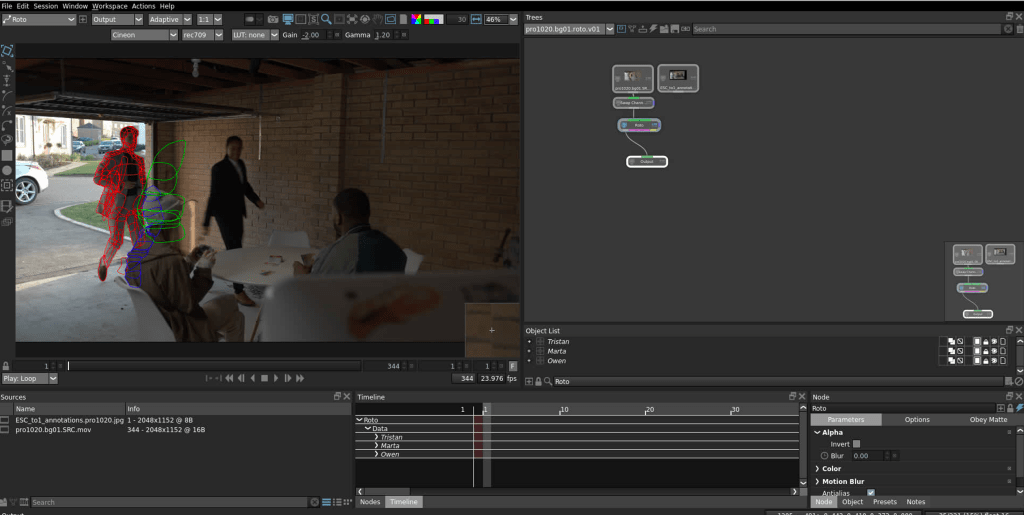Switch to the Presets tab
This screenshot has width=1024, height=515.
coord(884,502)
